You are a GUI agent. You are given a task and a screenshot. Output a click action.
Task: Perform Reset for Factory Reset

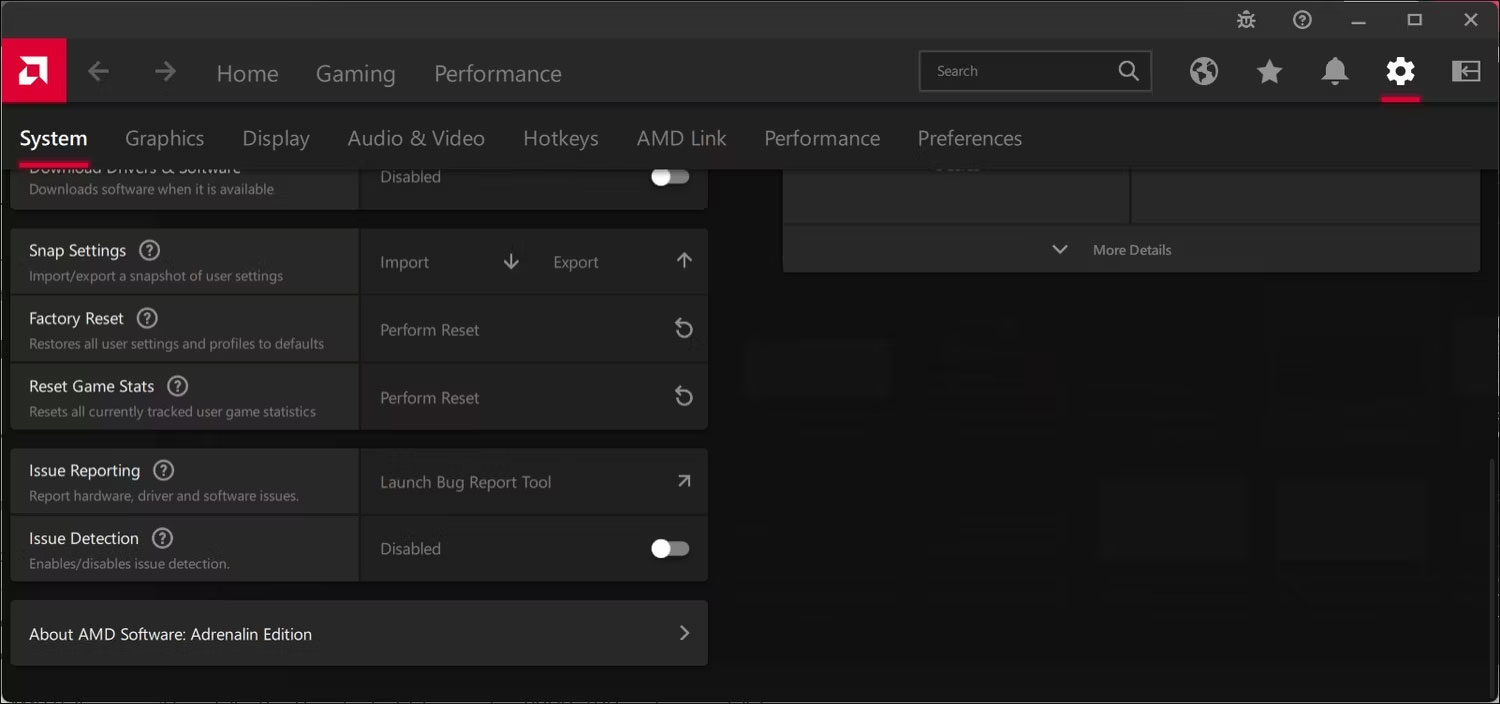click(534, 329)
